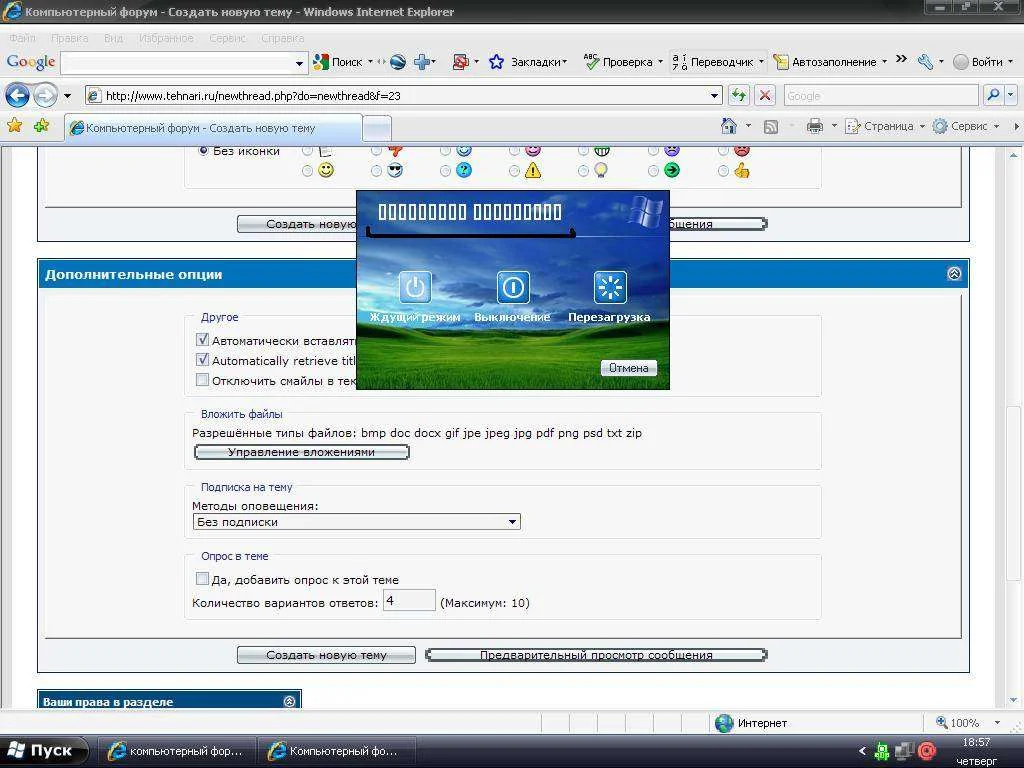The image size is (1024, 768).
Task: Click the Standby (Ждущий режим) power icon
Action: [x=415, y=288]
